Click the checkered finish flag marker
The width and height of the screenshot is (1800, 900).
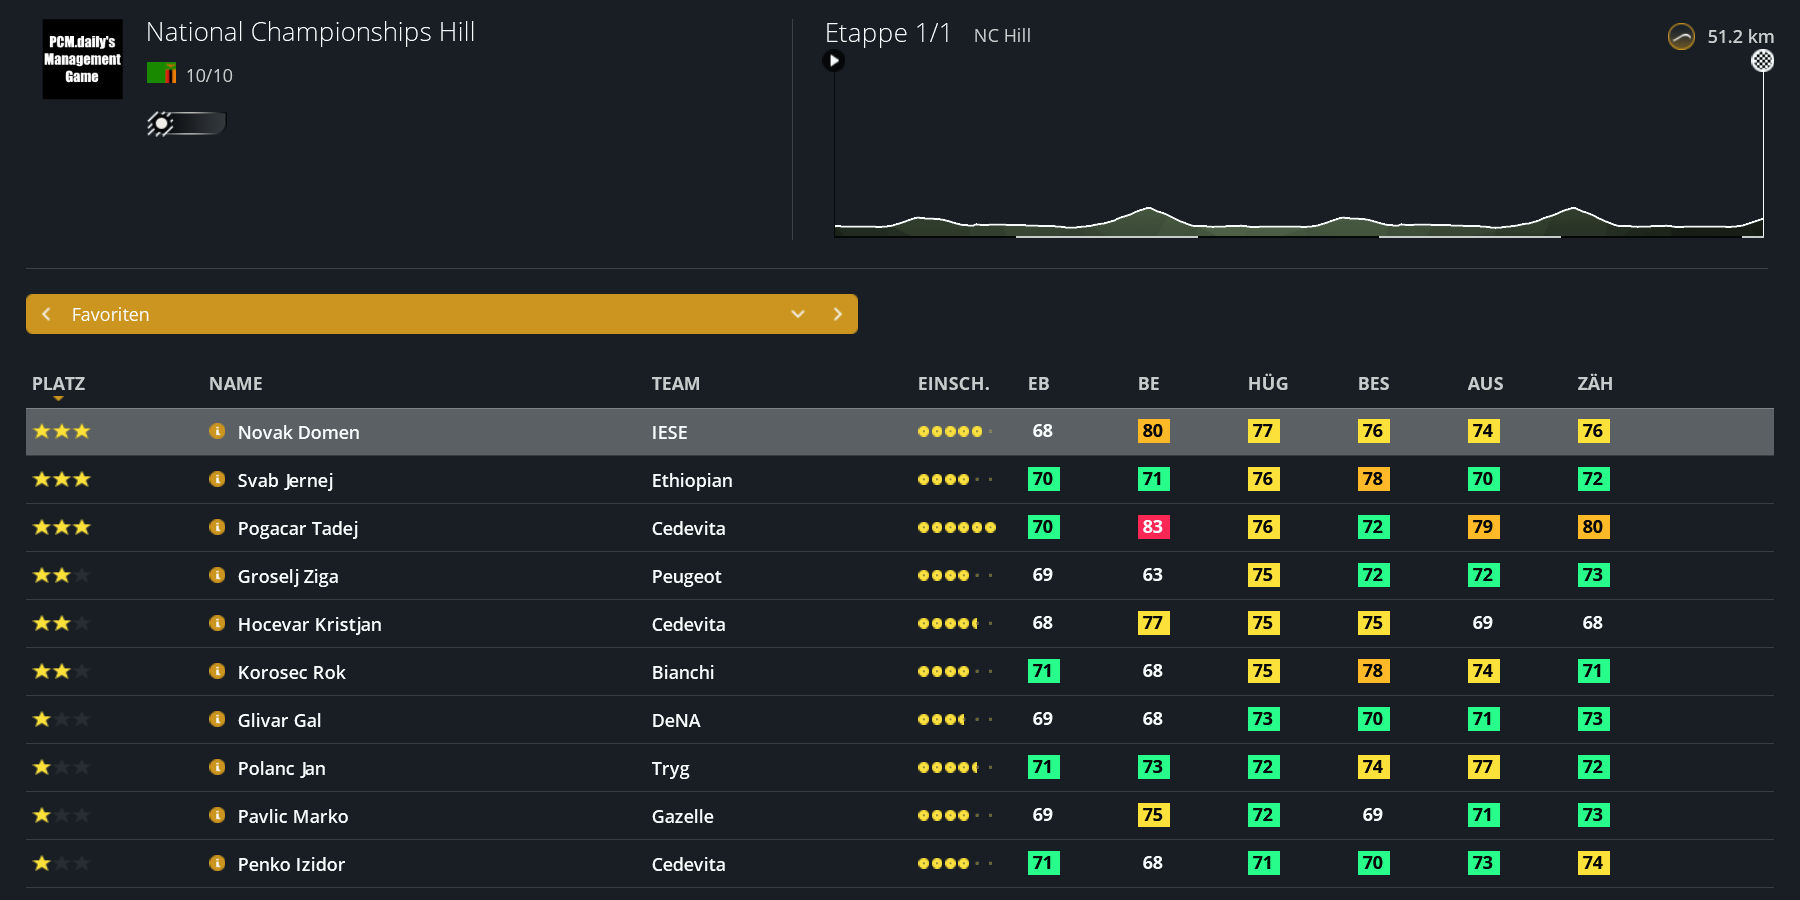(x=1763, y=61)
